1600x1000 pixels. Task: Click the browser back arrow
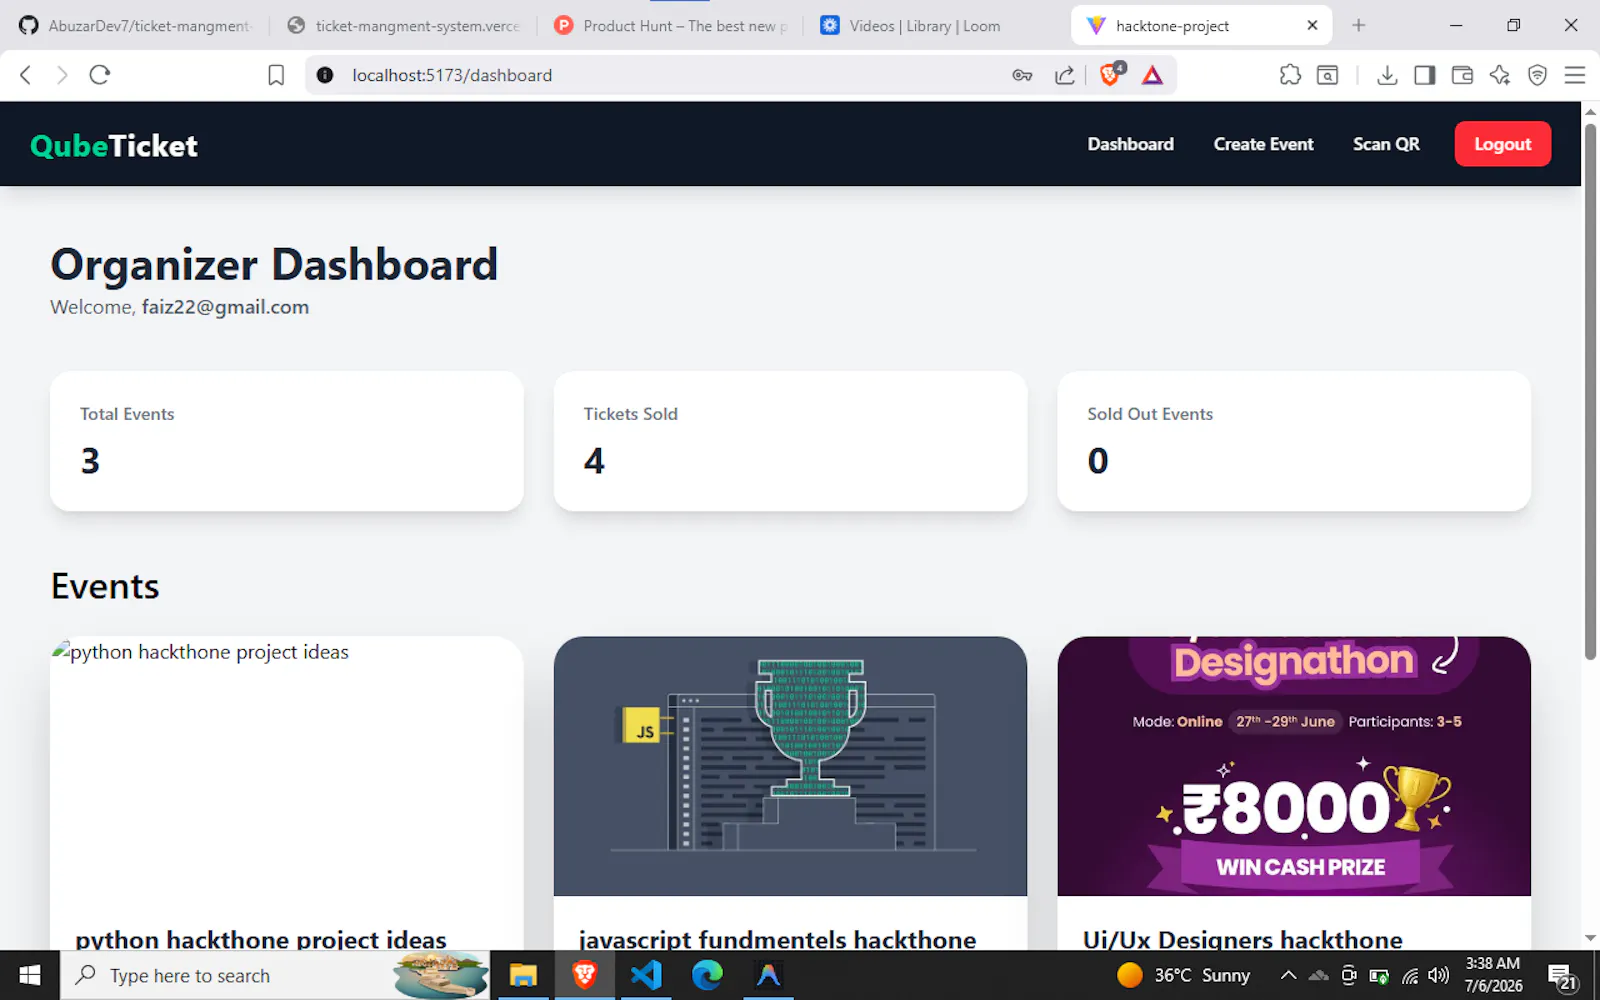(26, 75)
